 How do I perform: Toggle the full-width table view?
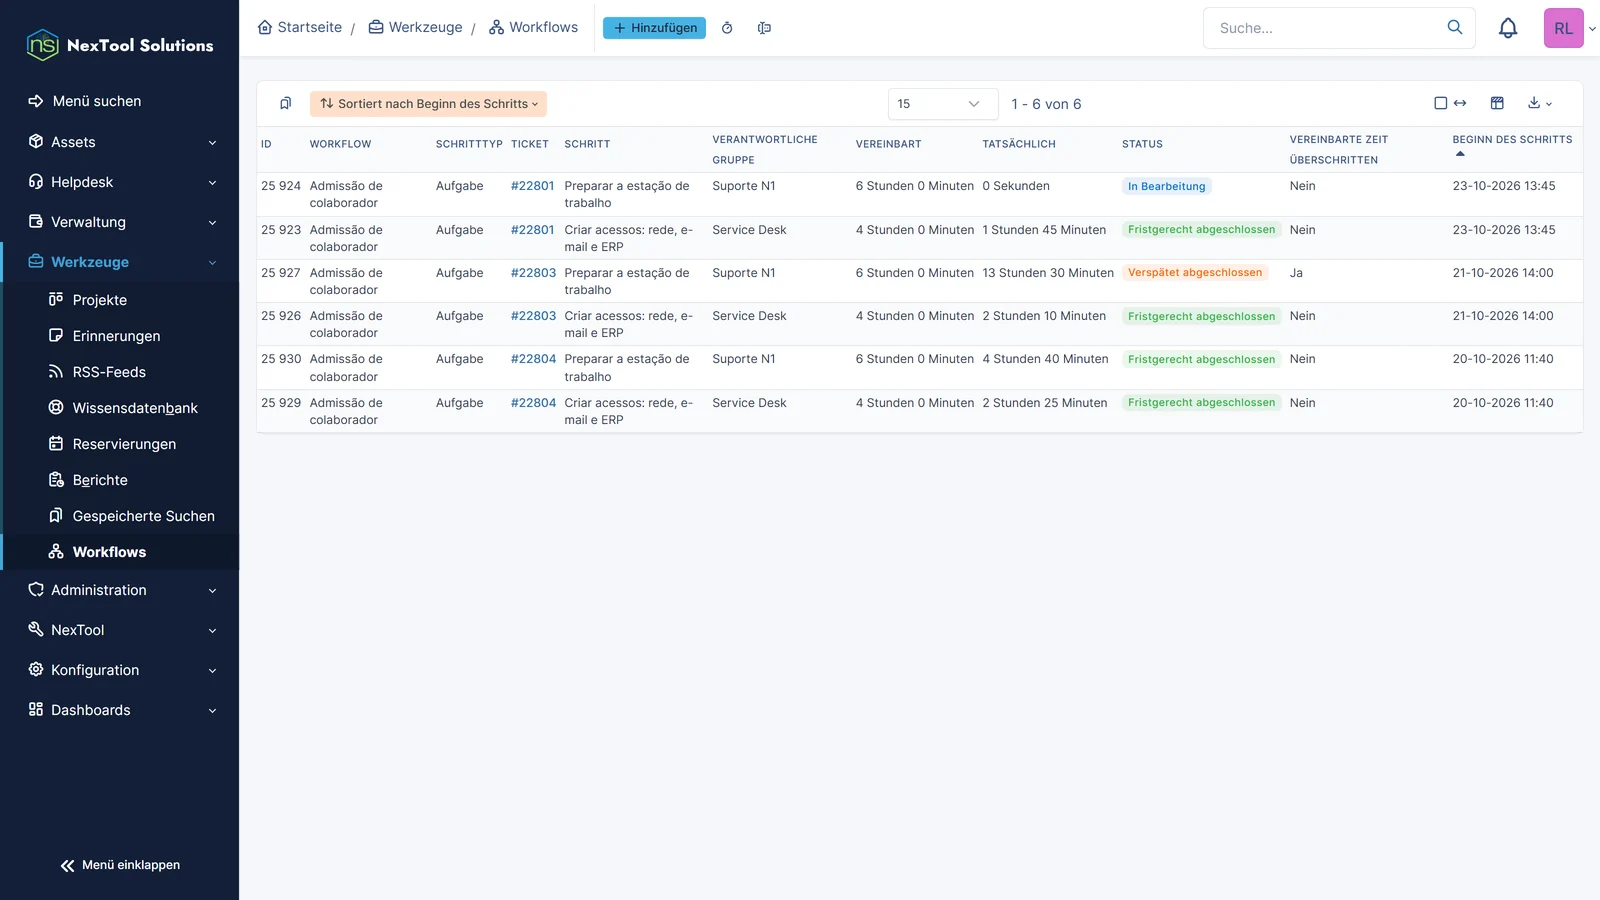click(x=1450, y=103)
